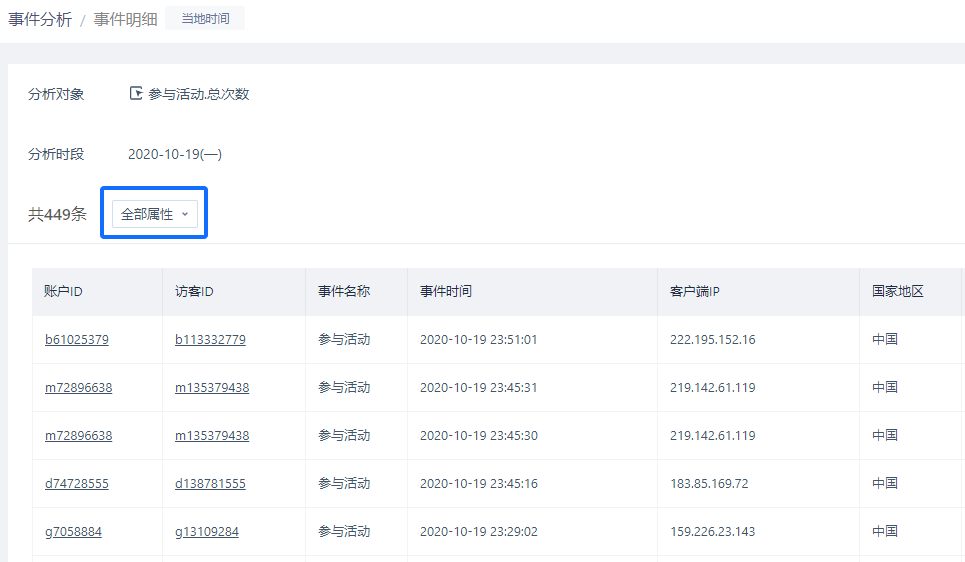The height and width of the screenshot is (562, 965).
Task: Open account ID link b61025379
Action: click(77, 340)
